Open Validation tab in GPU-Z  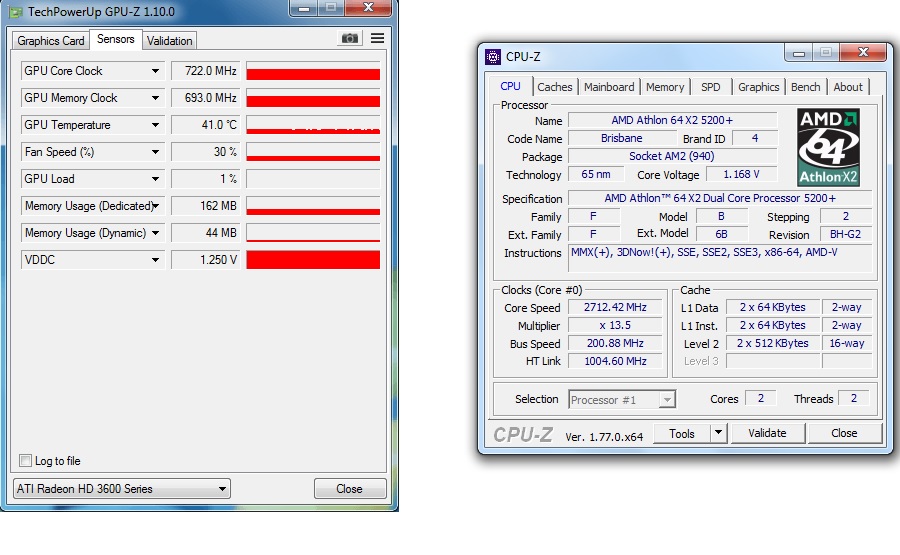click(x=169, y=41)
